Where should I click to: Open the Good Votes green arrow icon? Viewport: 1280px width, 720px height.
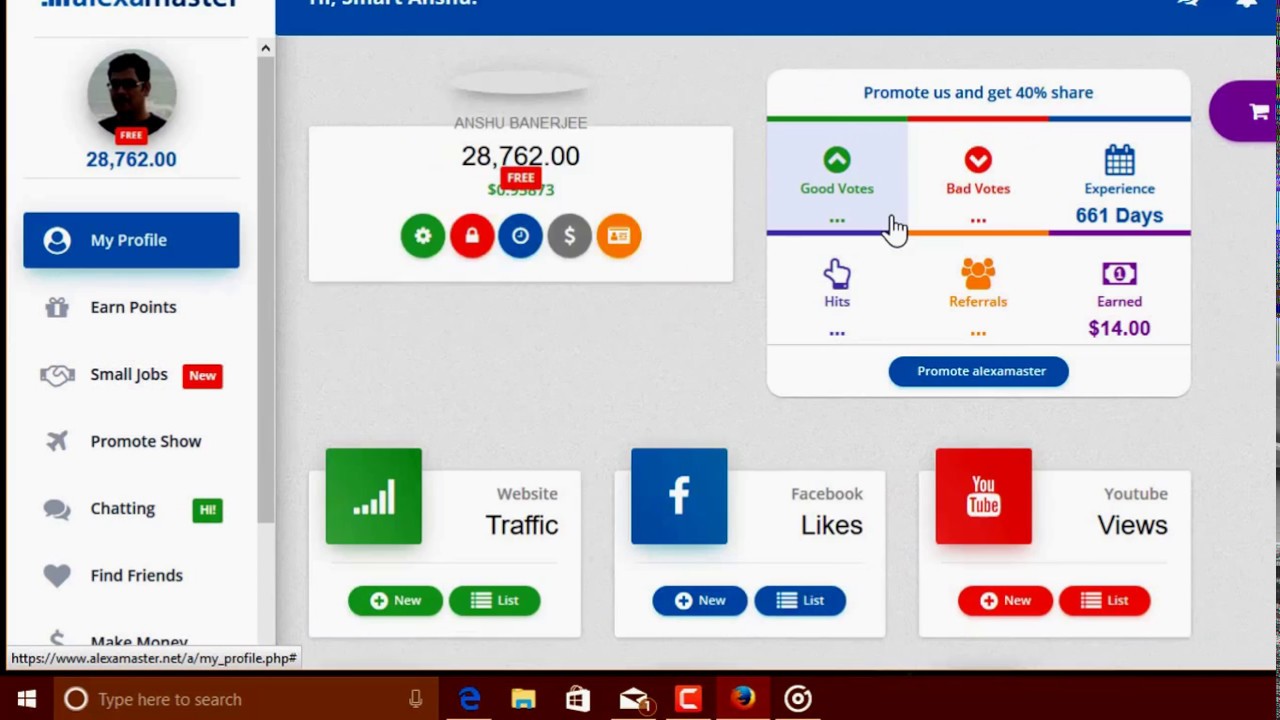point(837,160)
